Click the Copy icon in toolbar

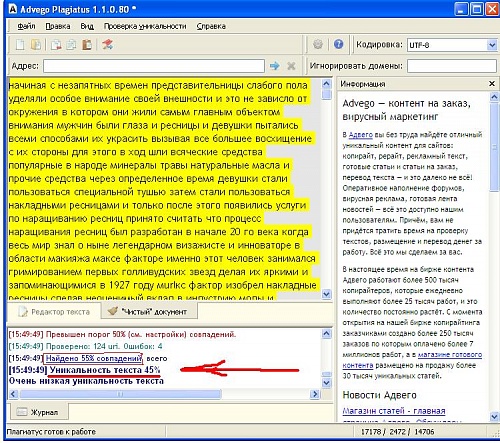click(71, 44)
